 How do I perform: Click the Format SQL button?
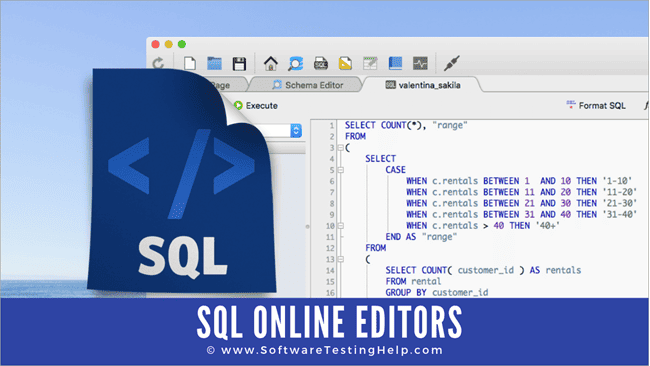596,106
